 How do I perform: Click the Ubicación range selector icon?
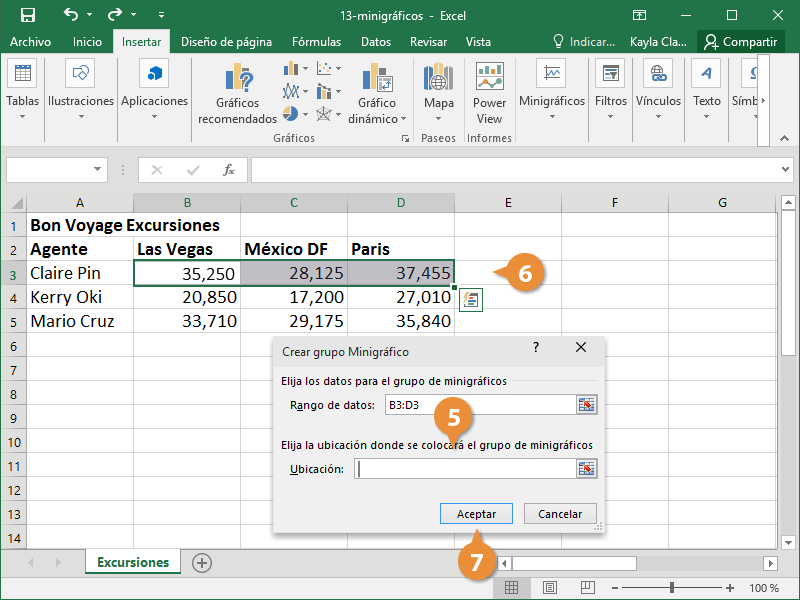click(586, 469)
